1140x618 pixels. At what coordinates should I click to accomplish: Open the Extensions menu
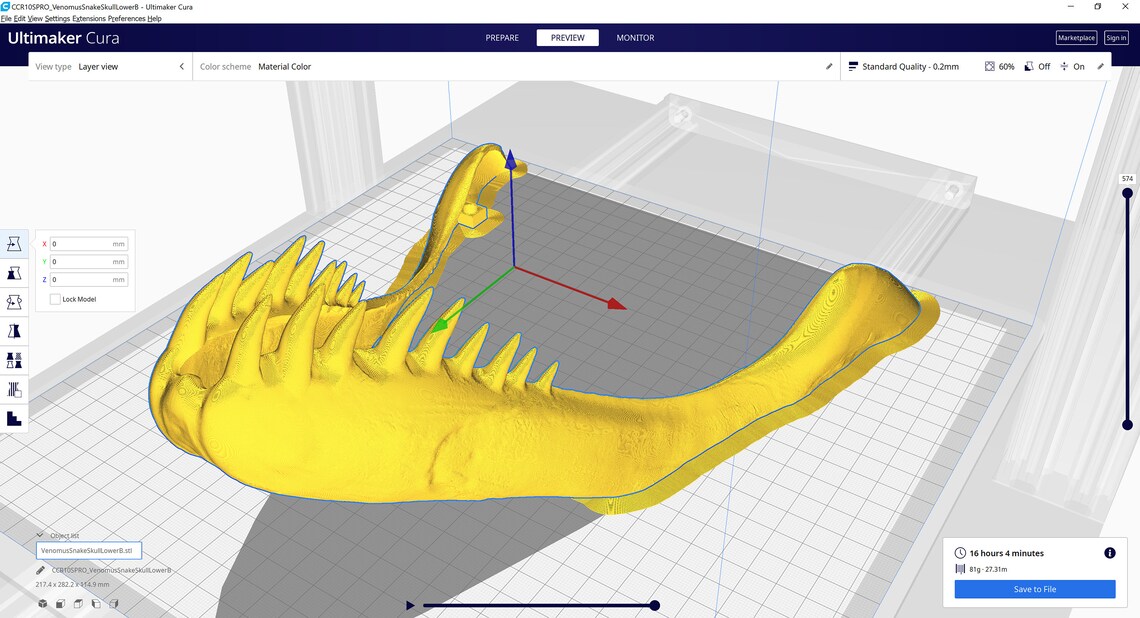[89, 18]
